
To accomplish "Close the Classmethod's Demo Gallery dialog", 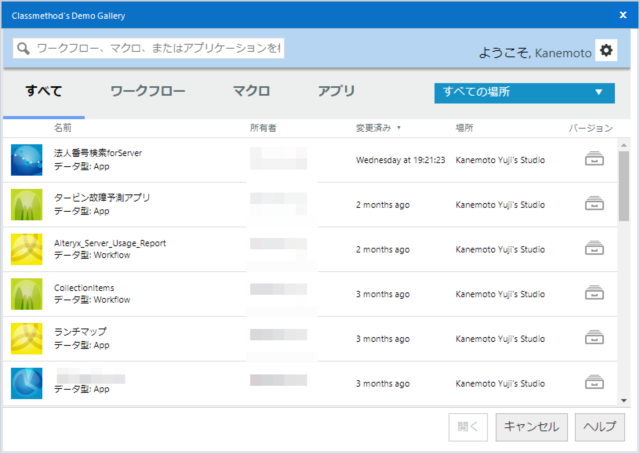I will coord(623,15).
